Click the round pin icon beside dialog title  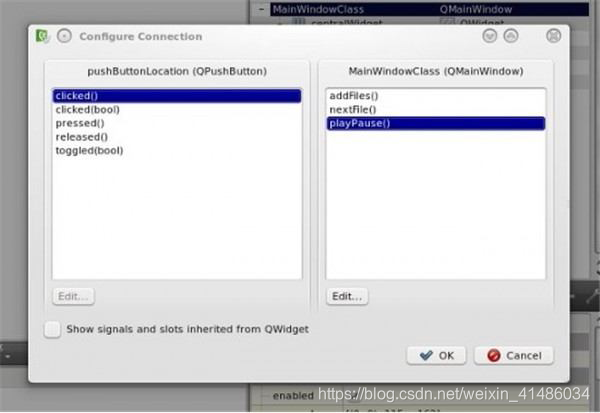pyautogui.click(x=64, y=36)
